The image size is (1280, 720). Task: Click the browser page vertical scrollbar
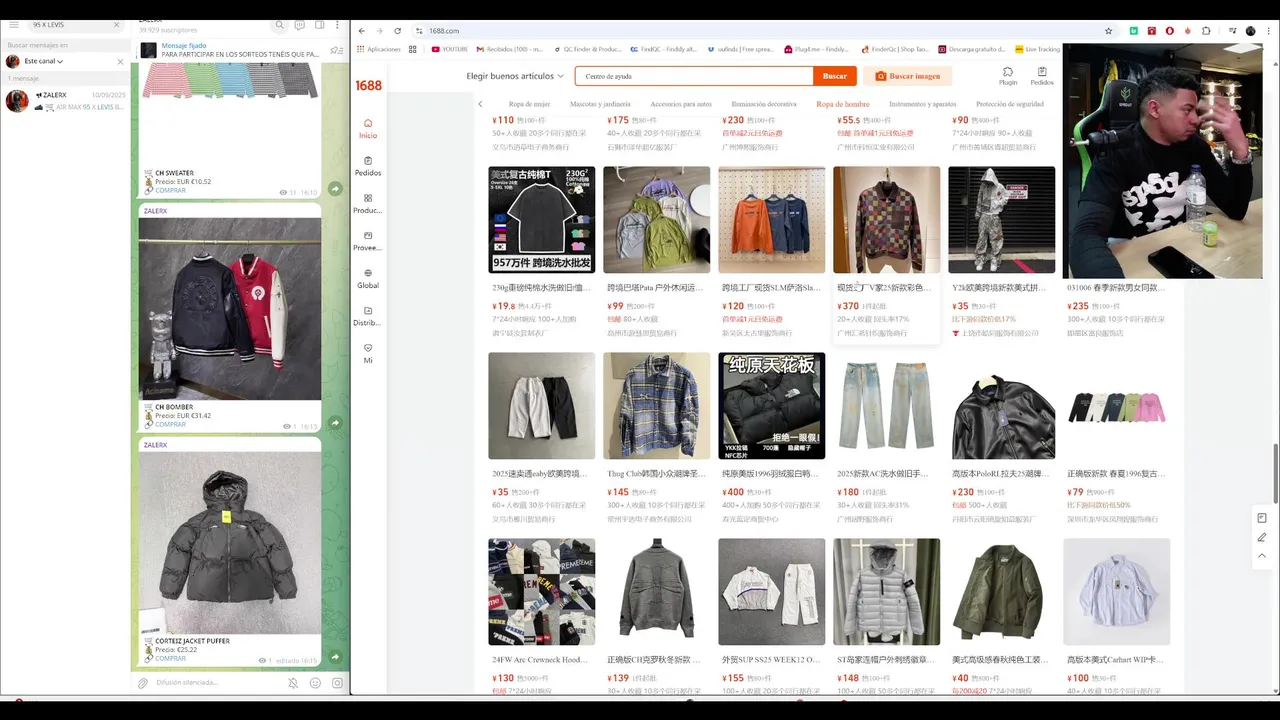(1275, 472)
